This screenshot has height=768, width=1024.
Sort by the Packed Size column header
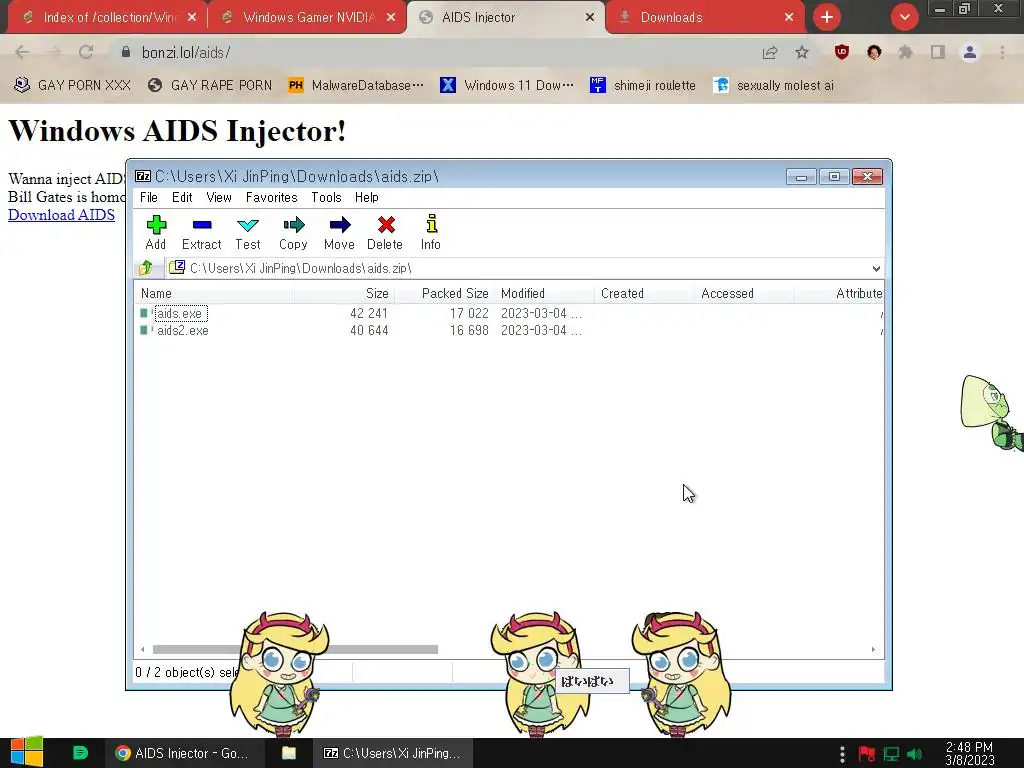click(444, 293)
